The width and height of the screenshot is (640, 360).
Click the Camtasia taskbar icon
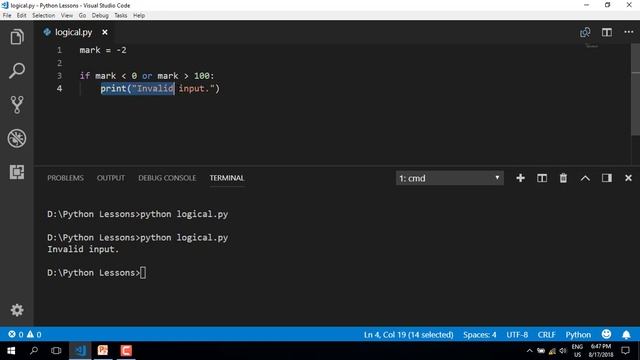[126, 351]
